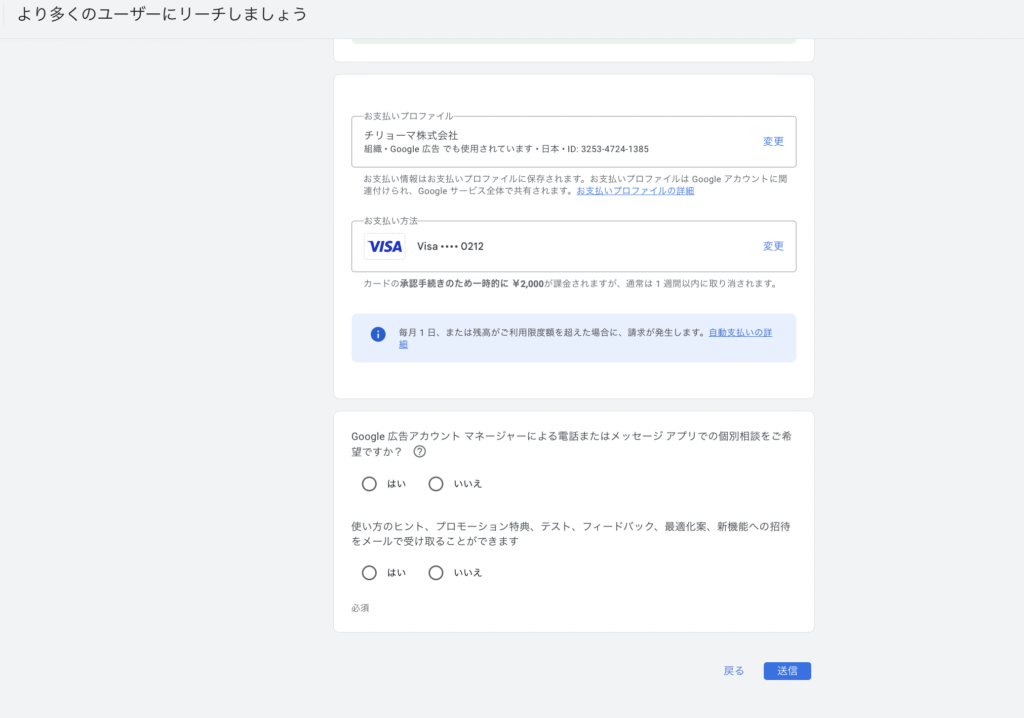Image resolution: width=1024 pixels, height=718 pixels.
Task: Click 変更 for the payment profile
Action: click(773, 142)
